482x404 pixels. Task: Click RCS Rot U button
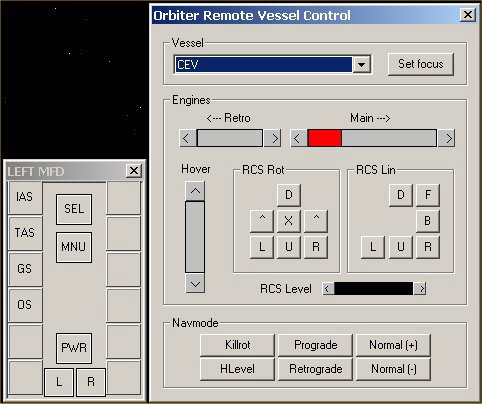tap(289, 247)
